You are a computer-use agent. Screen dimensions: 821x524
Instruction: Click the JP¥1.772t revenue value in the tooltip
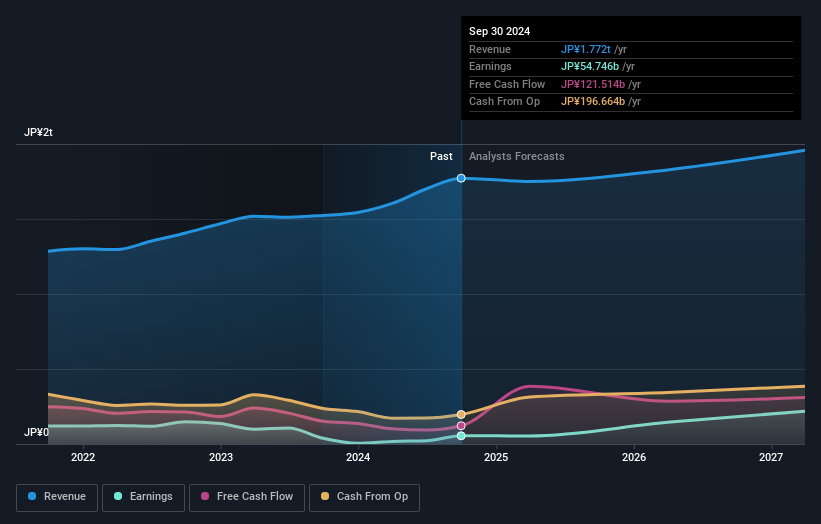[x=586, y=50]
